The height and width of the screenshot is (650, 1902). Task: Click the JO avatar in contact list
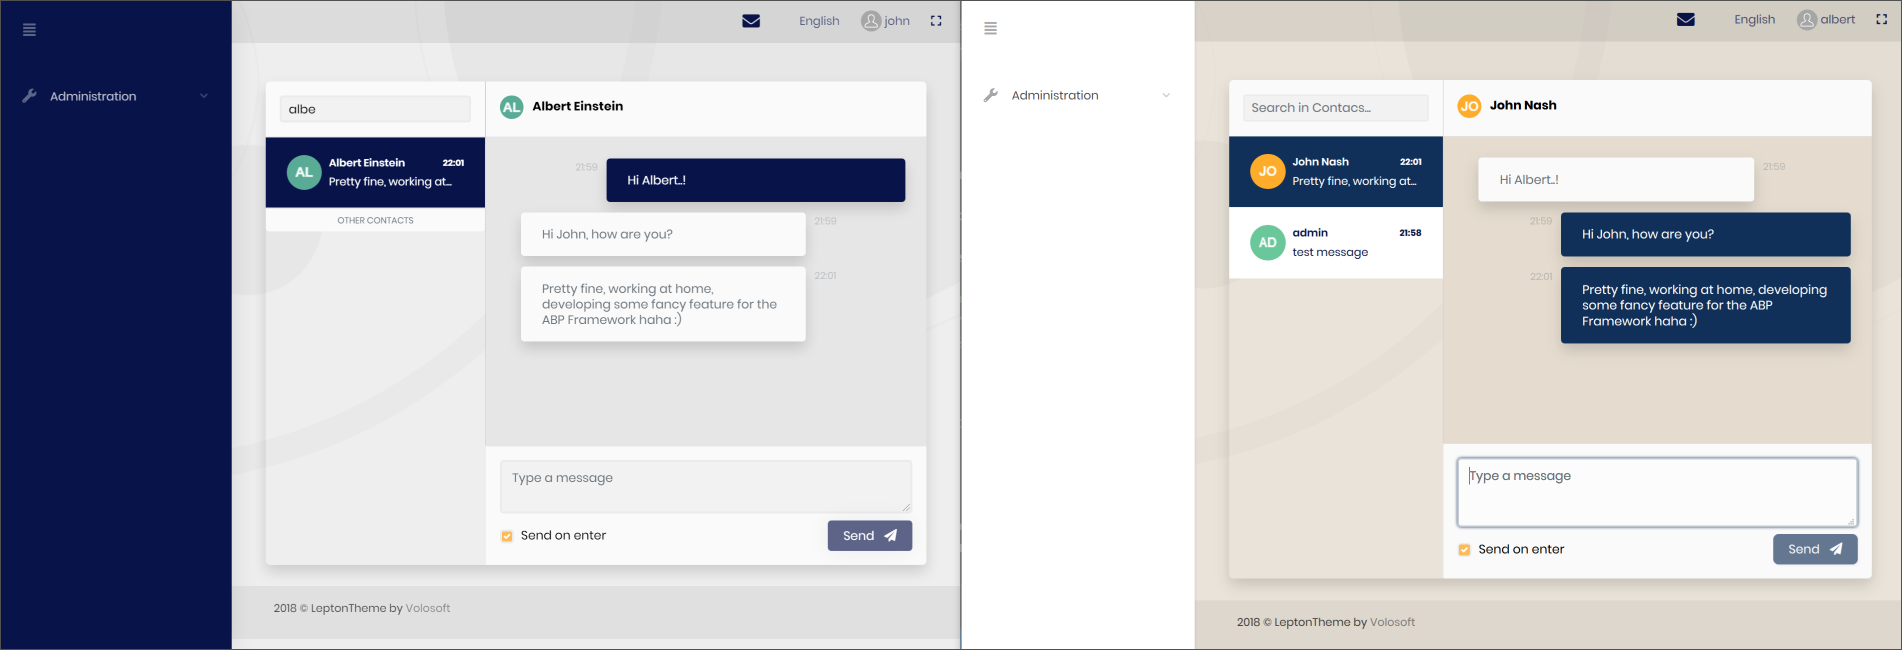tap(1267, 172)
